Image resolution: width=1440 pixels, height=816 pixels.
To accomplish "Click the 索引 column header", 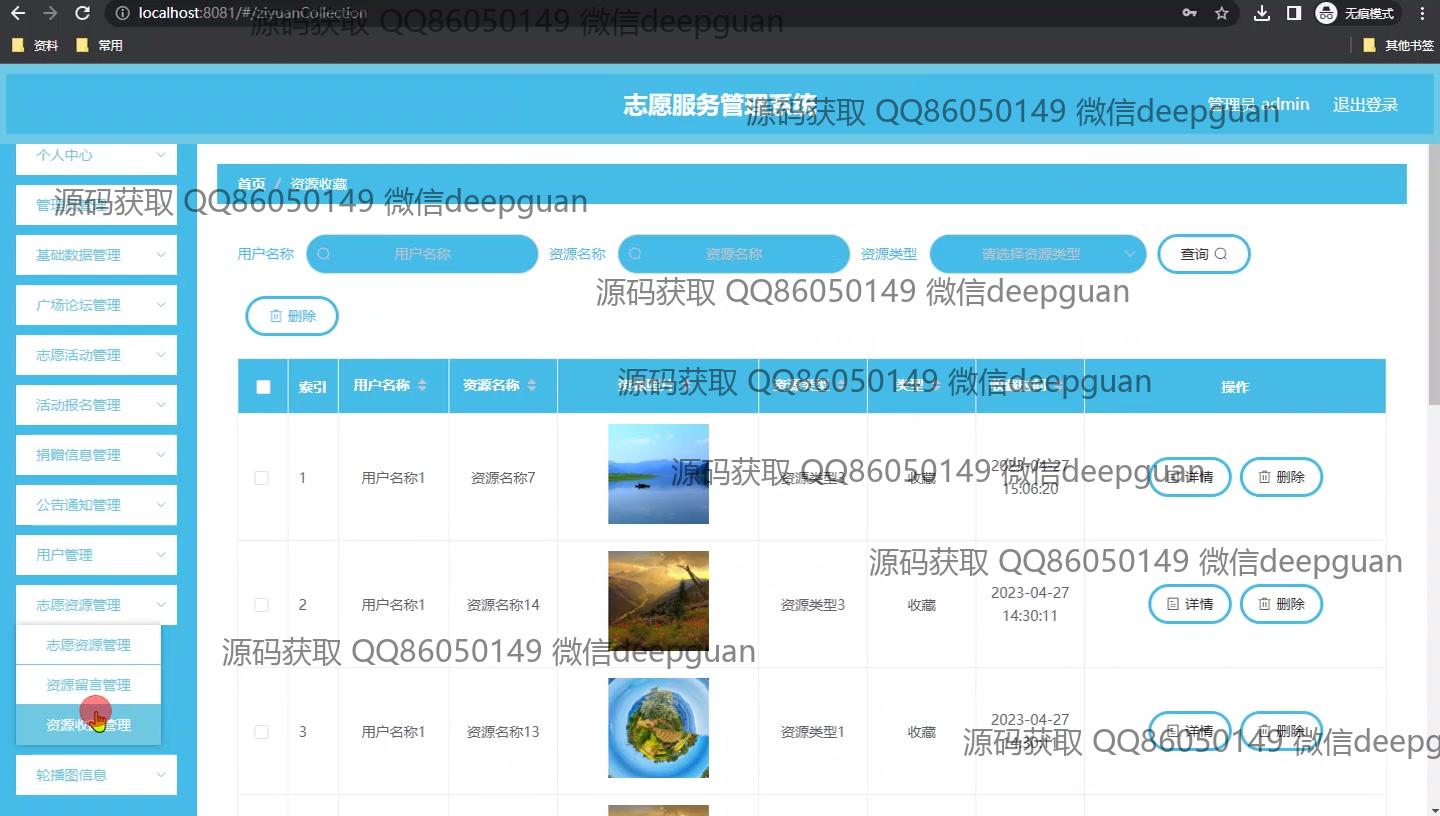I will 313,387.
